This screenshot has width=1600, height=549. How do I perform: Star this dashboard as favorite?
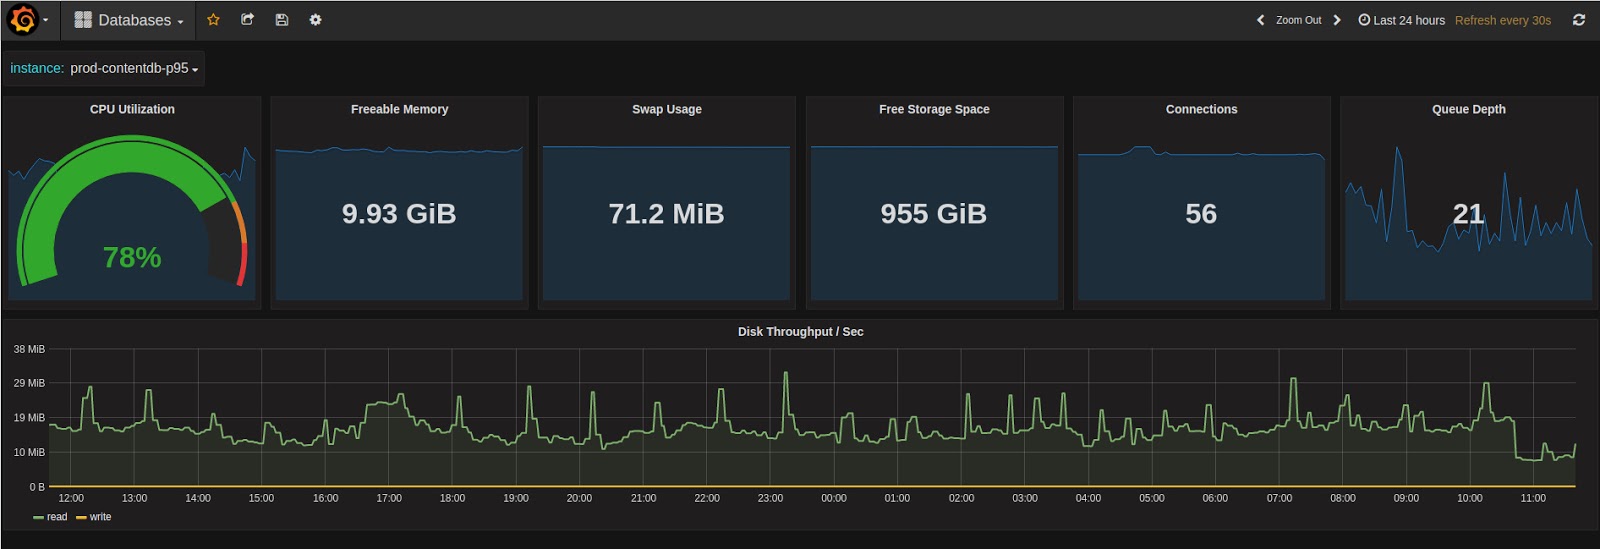pyautogui.click(x=213, y=20)
